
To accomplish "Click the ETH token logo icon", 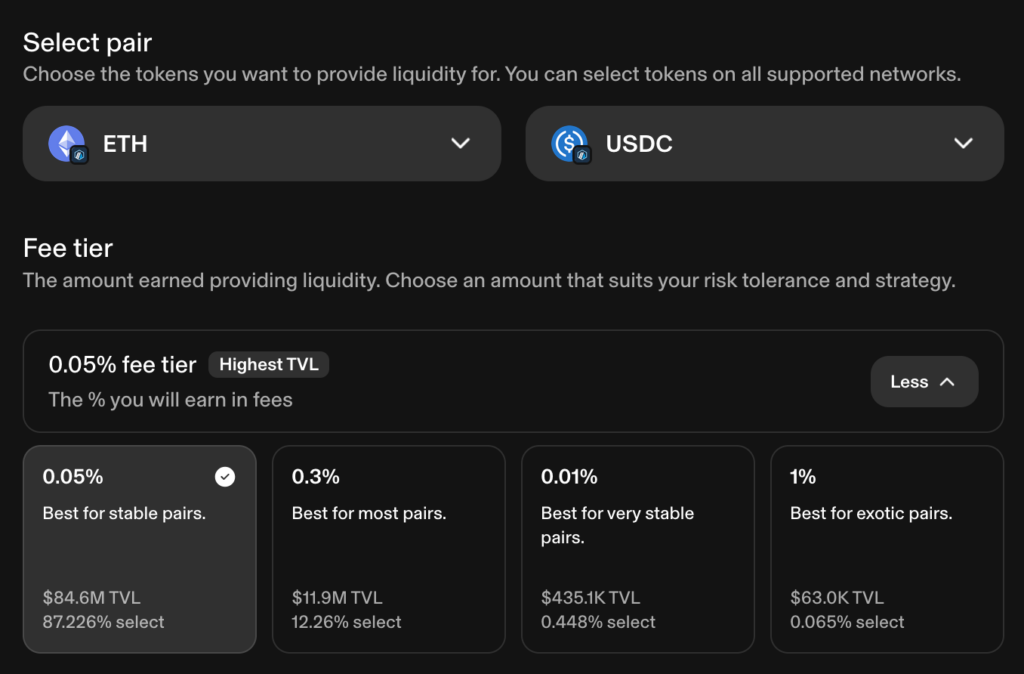I will (66, 143).
